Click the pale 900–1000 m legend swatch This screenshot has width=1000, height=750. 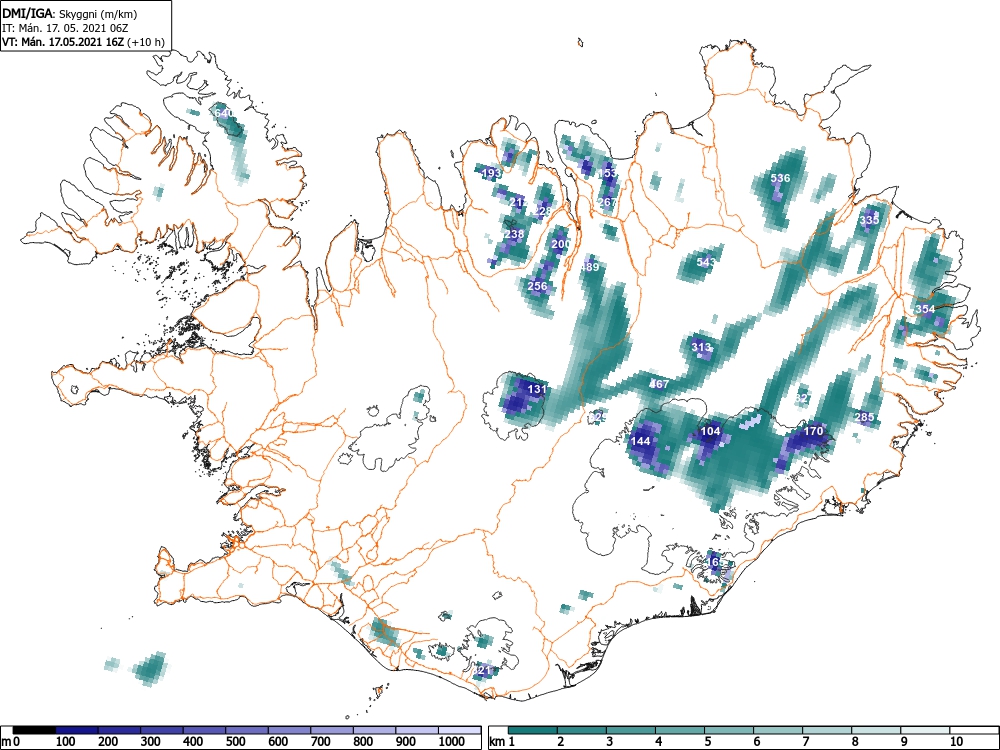coord(417,730)
